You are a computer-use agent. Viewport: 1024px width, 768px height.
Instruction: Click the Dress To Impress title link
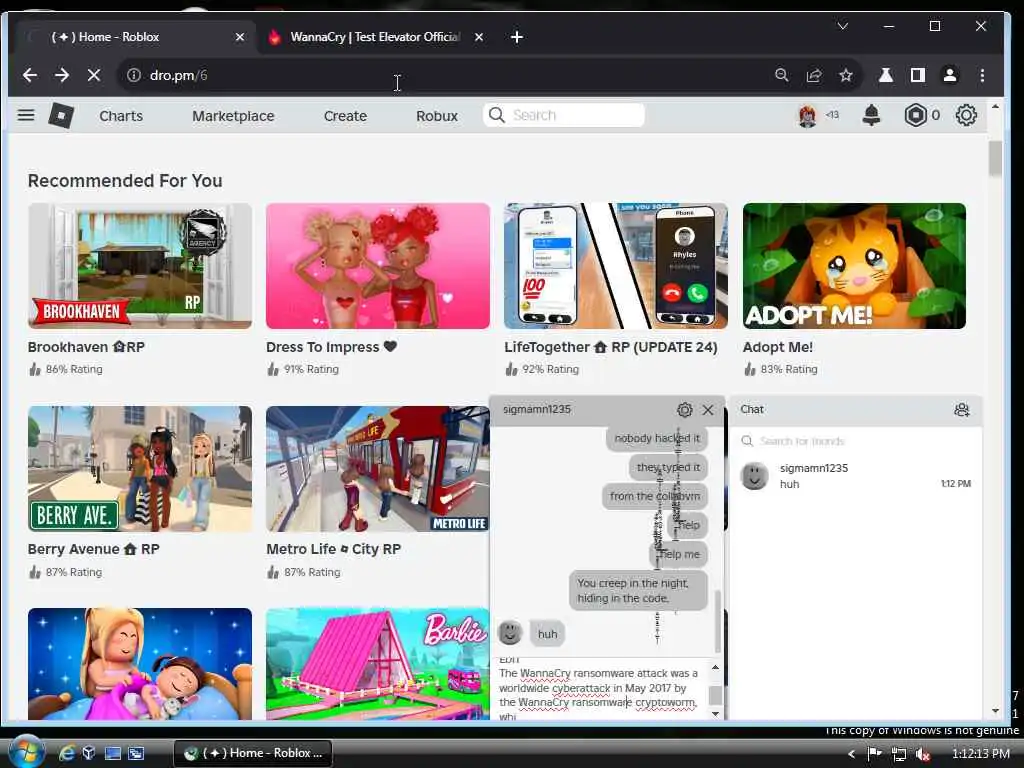point(331,347)
